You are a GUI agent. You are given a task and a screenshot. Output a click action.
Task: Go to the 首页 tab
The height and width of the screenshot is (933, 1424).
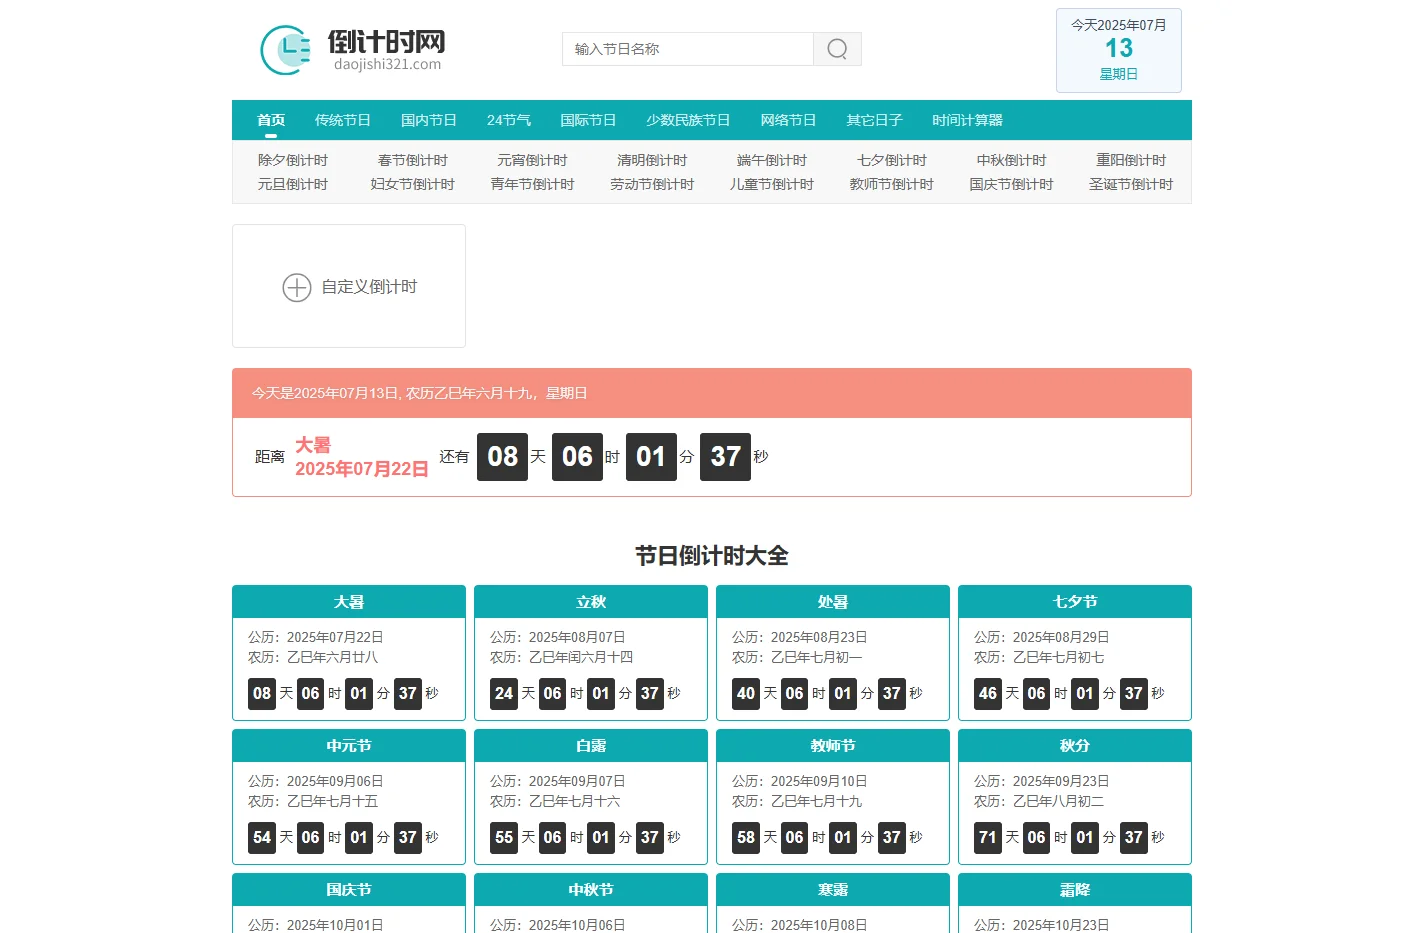(x=271, y=120)
